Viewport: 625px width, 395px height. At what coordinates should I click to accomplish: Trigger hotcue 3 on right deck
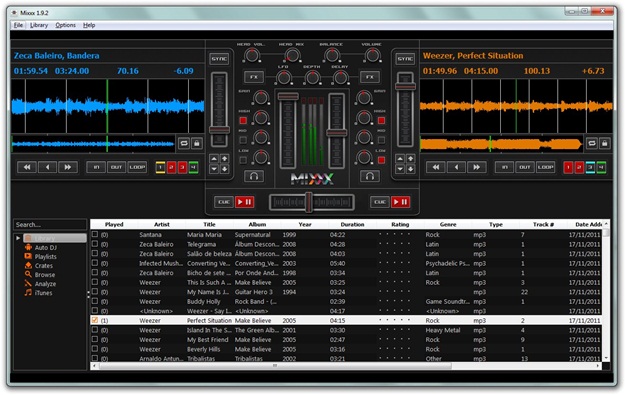click(x=590, y=167)
